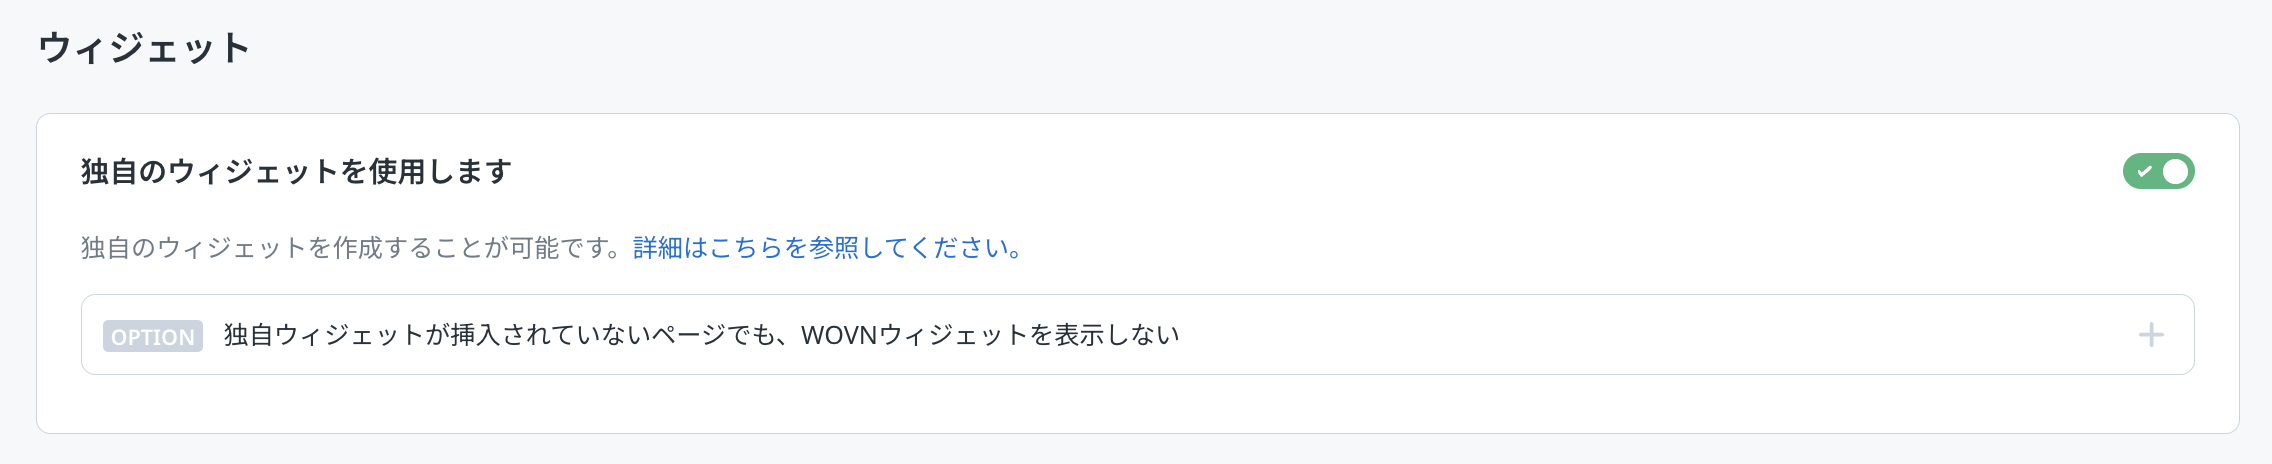The image size is (2272, 464).
Task: Disable the custom widget toggle switch
Action: tap(2158, 171)
